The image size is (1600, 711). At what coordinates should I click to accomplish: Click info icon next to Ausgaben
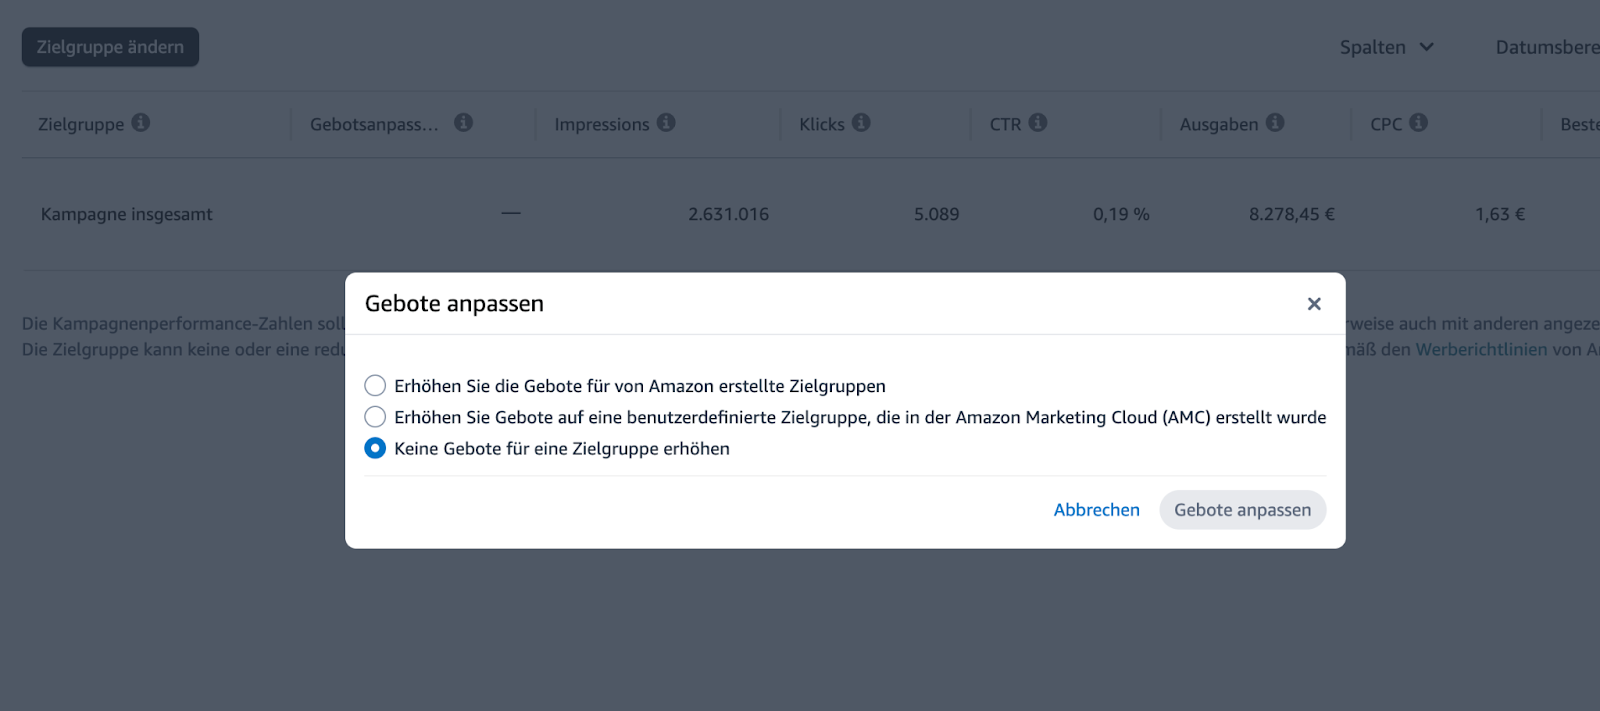click(x=1275, y=123)
